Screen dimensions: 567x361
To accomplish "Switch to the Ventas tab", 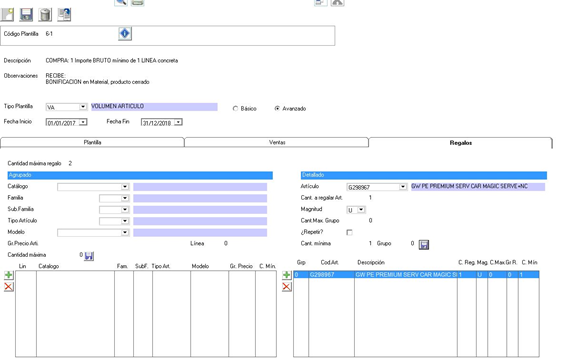I will 277,143.
